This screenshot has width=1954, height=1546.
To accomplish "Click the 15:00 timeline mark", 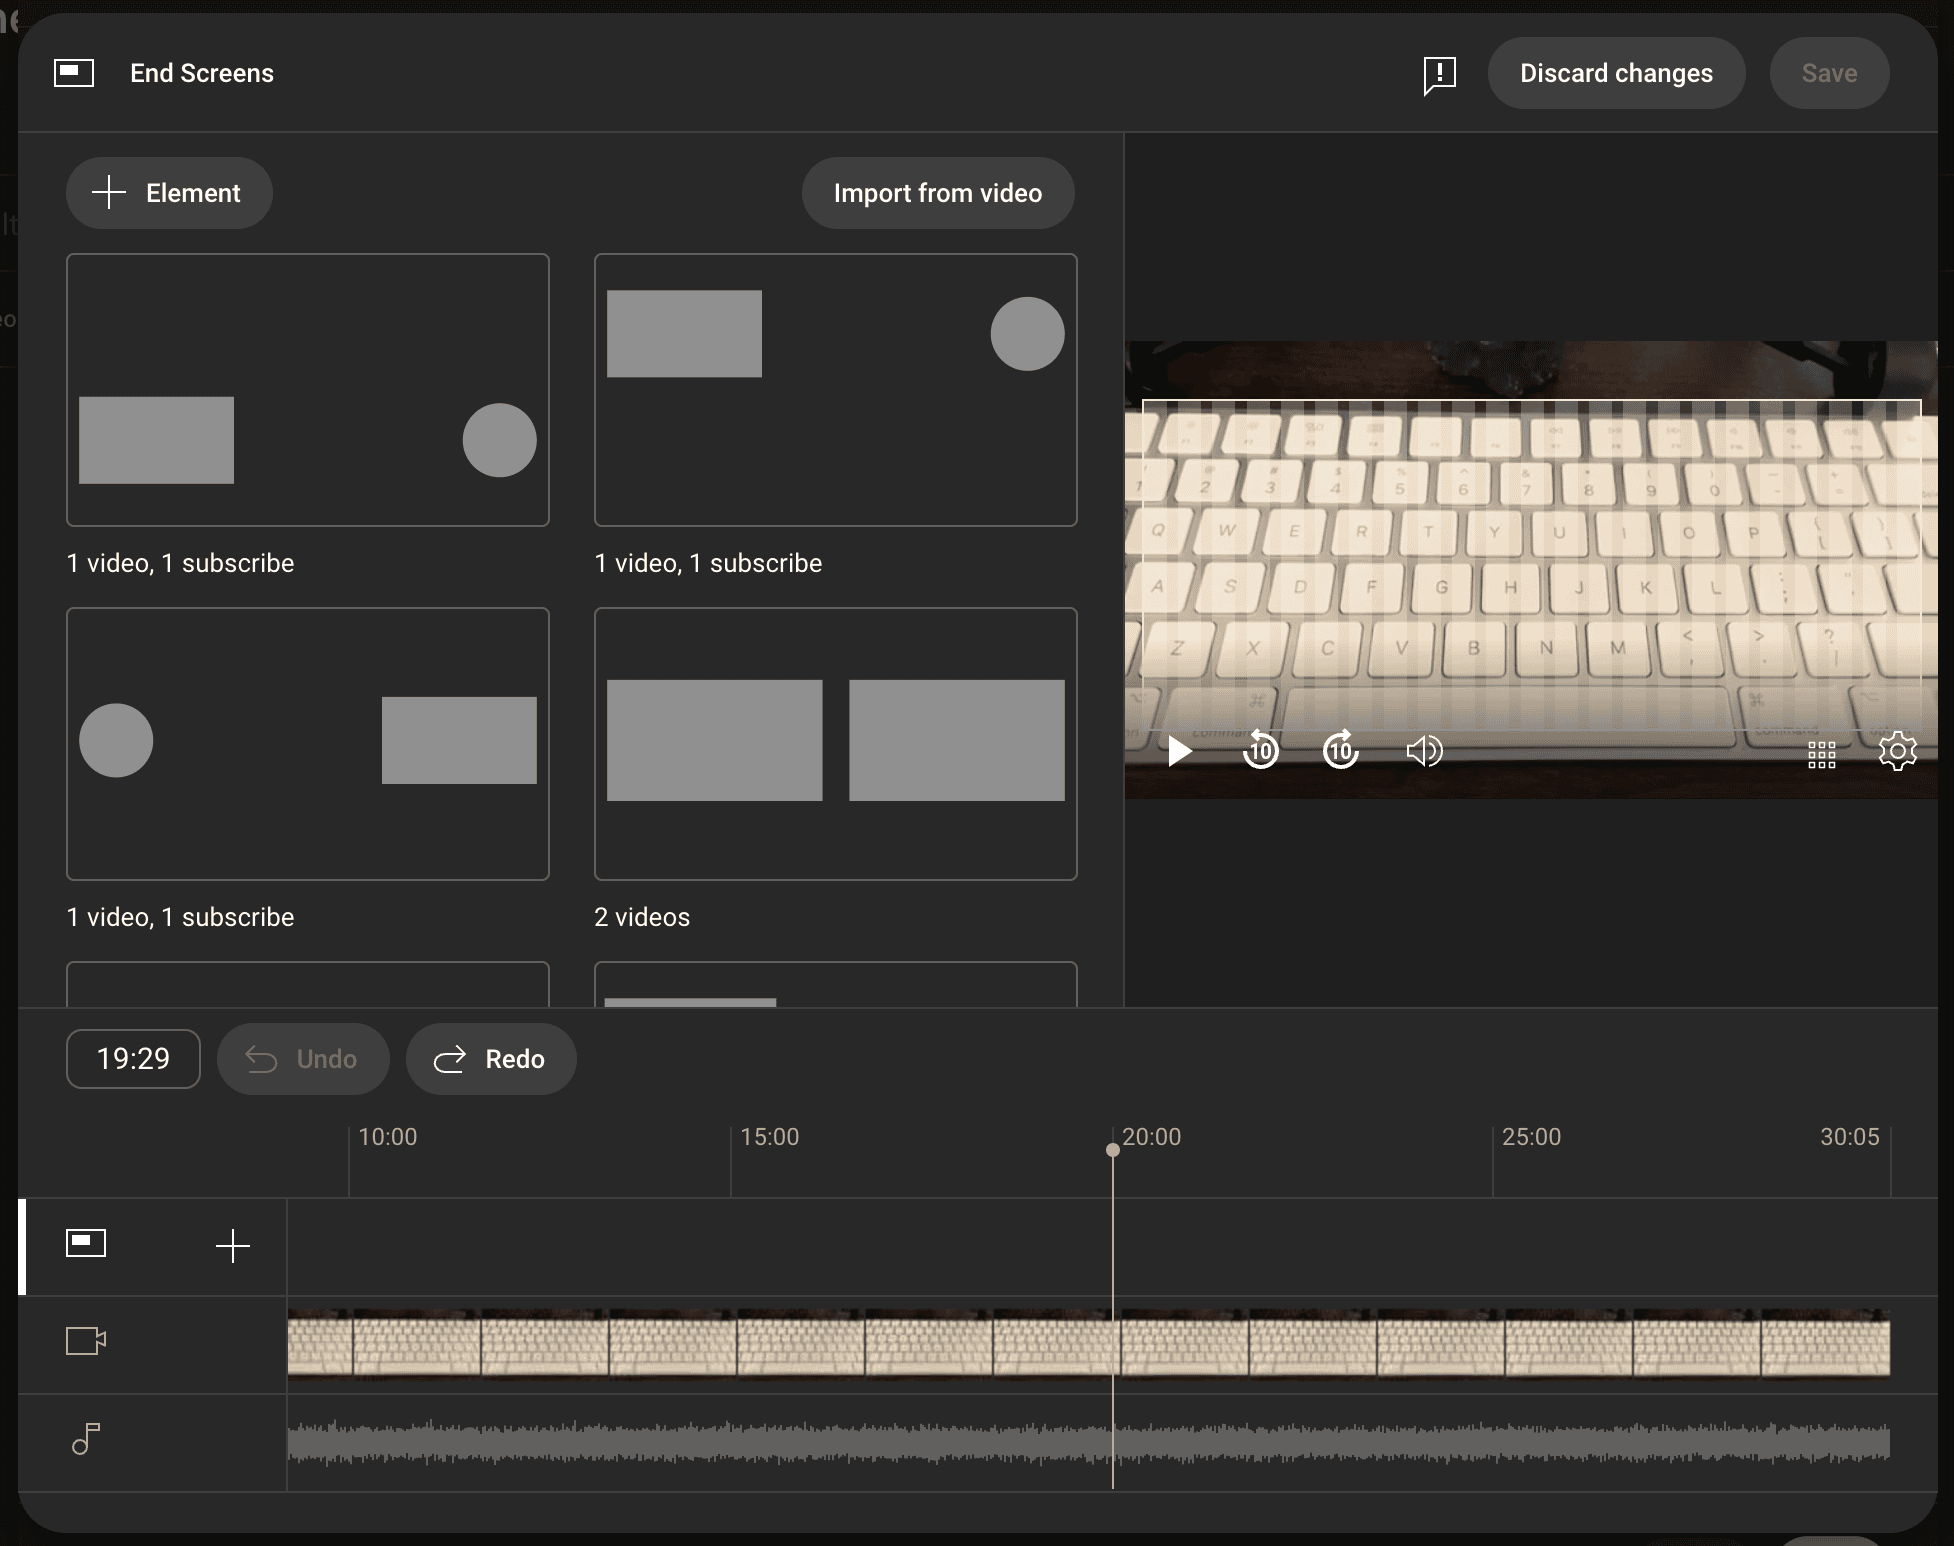I will [x=770, y=1137].
